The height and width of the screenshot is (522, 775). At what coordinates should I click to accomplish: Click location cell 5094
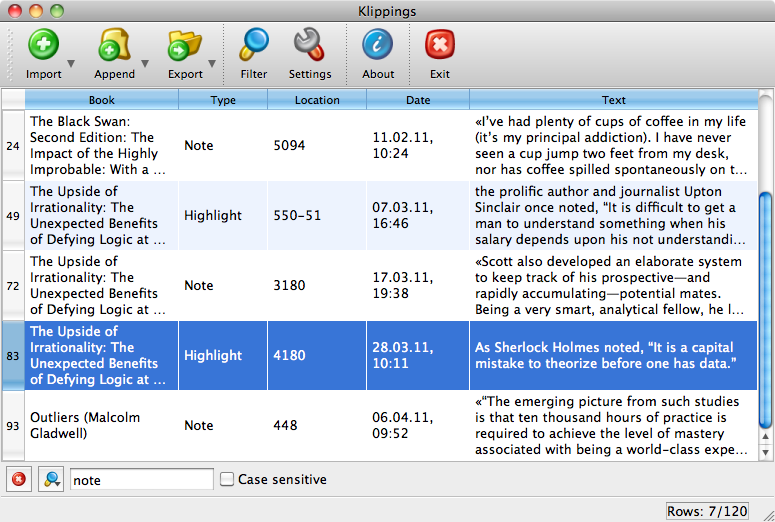tap(317, 145)
